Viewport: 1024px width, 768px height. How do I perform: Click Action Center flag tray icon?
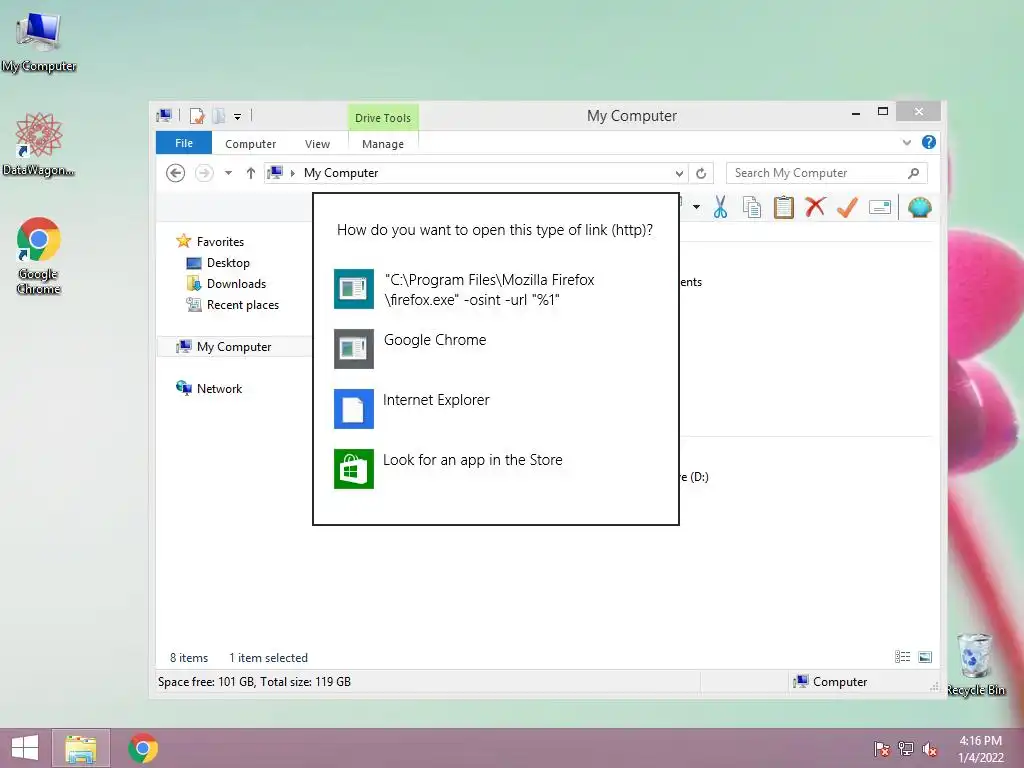(x=882, y=749)
